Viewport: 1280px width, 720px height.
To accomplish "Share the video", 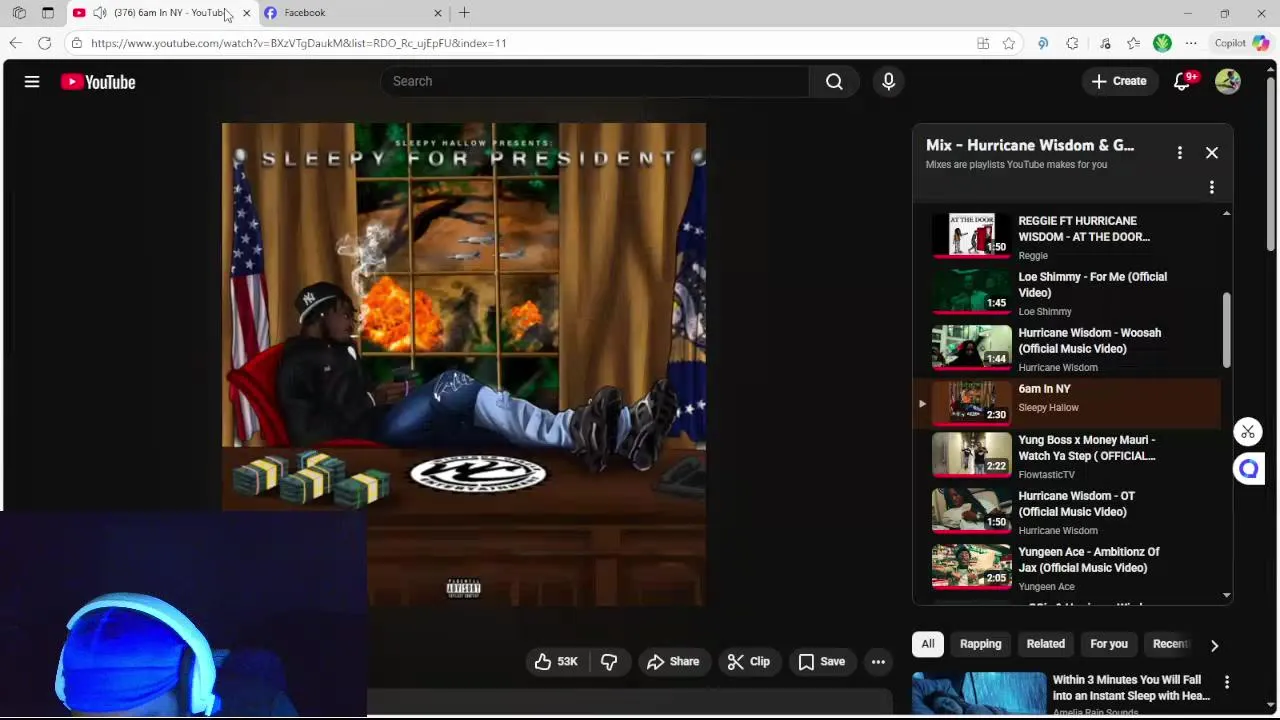I will pyautogui.click(x=673, y=661).
